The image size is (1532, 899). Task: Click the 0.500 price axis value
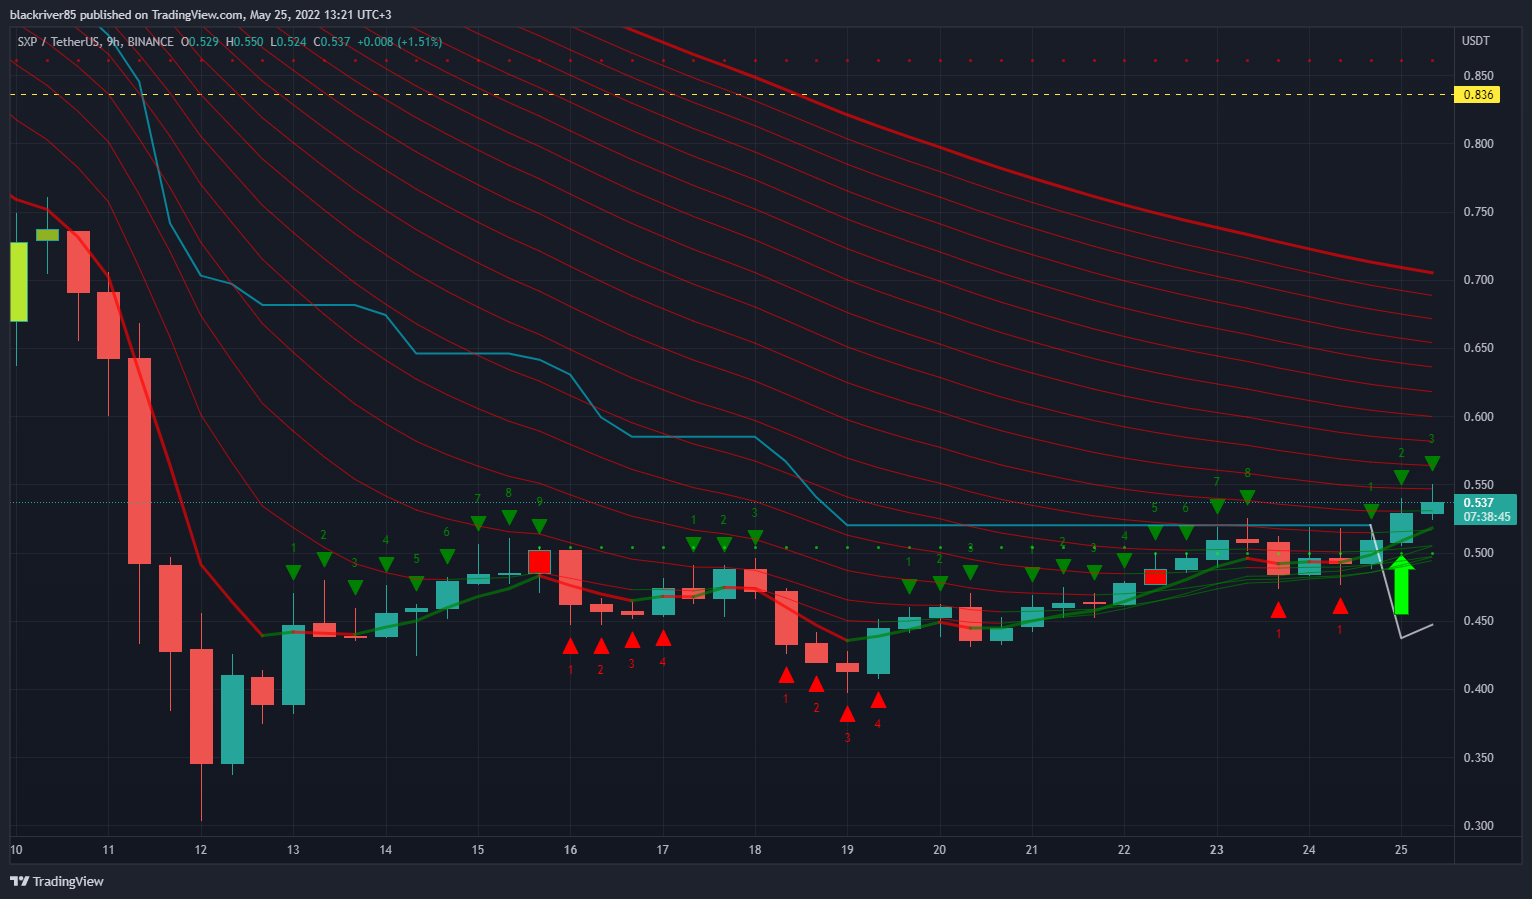1478,553
